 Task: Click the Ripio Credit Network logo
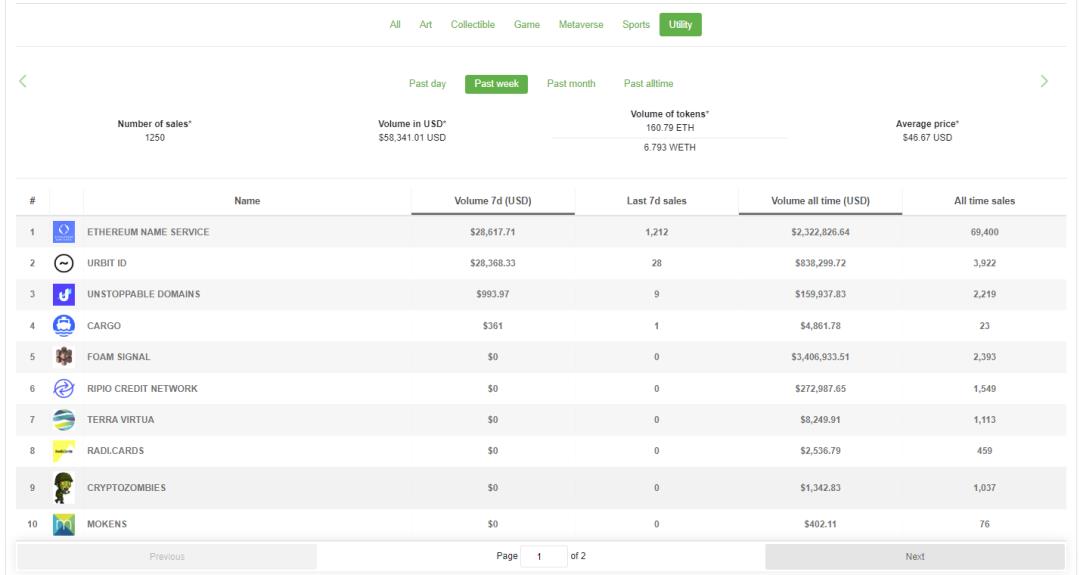click(x=64, y=388)
